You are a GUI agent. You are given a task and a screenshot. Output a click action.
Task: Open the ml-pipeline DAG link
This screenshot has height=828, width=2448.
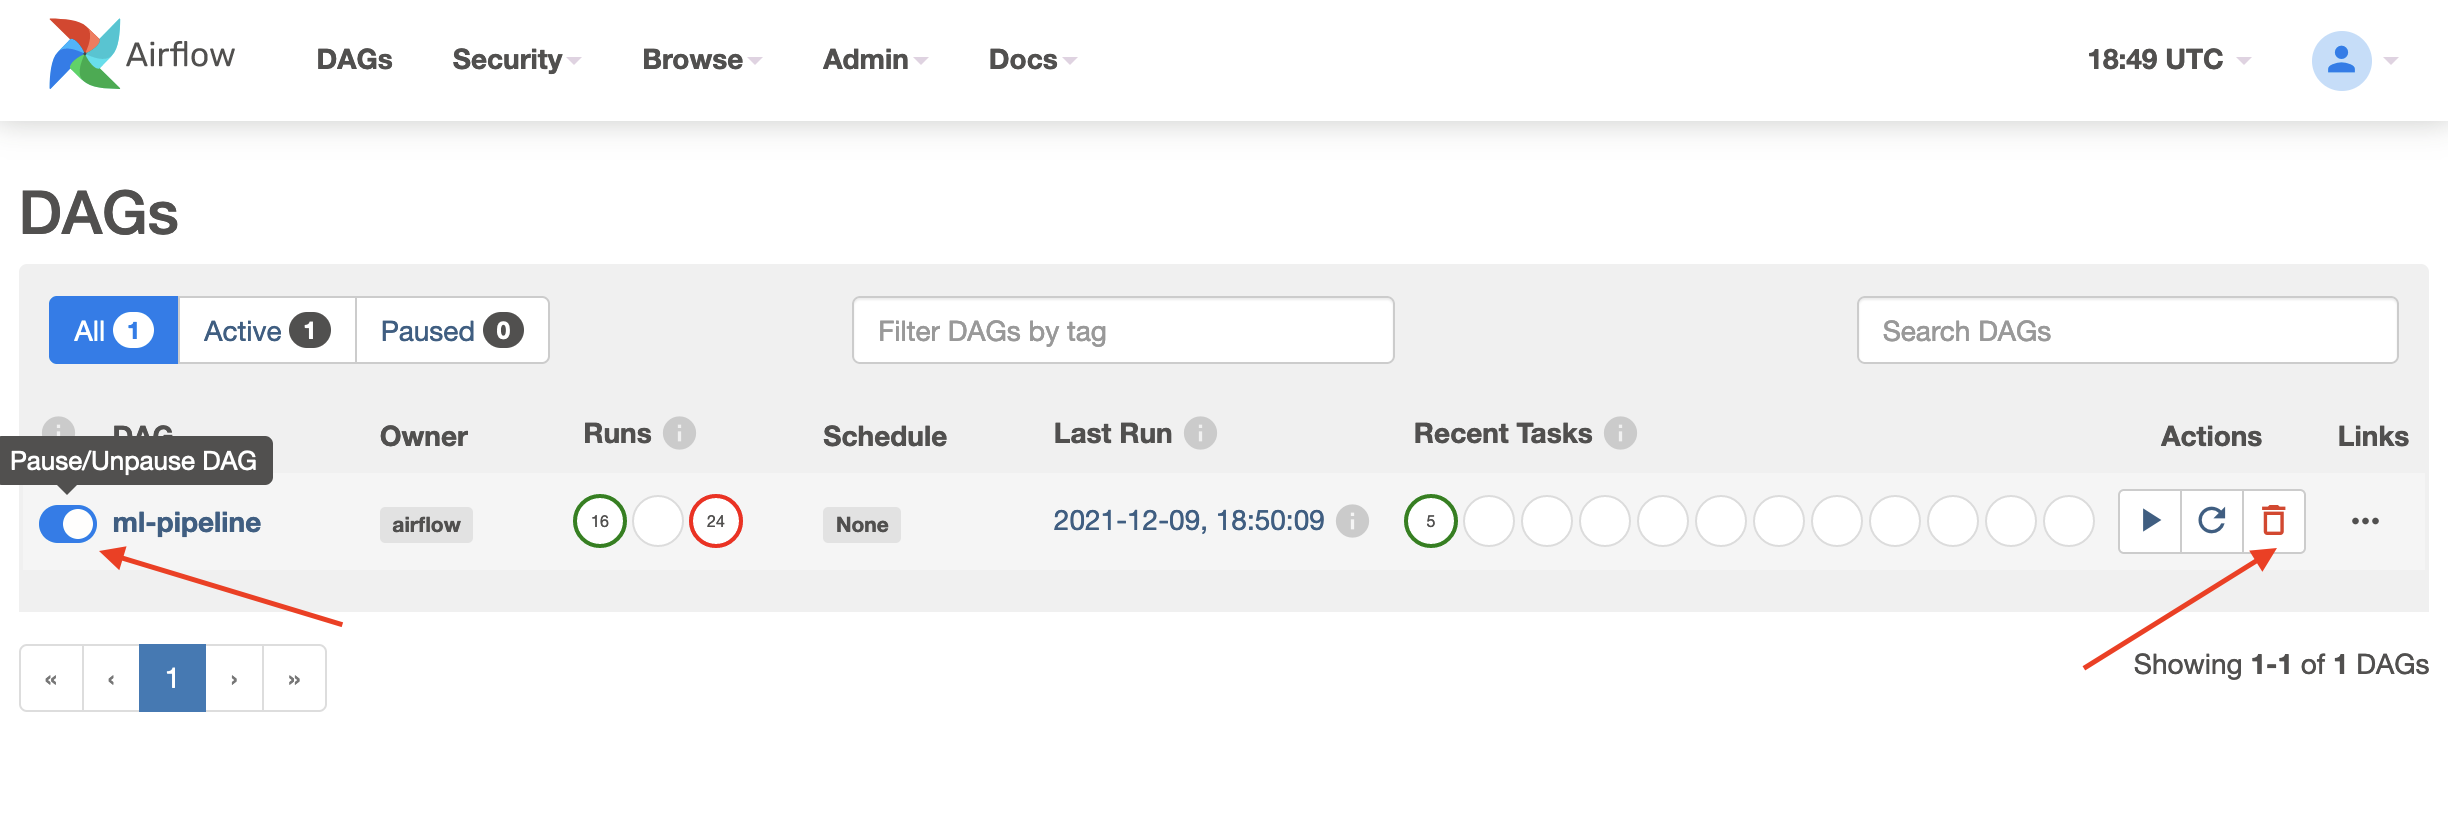pos(186,522)
